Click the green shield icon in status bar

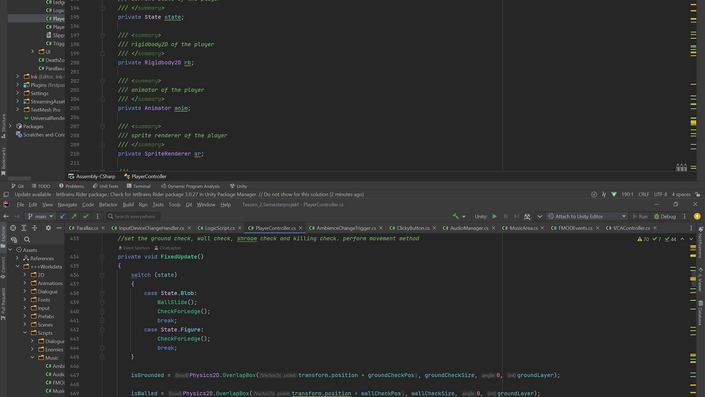614,194
